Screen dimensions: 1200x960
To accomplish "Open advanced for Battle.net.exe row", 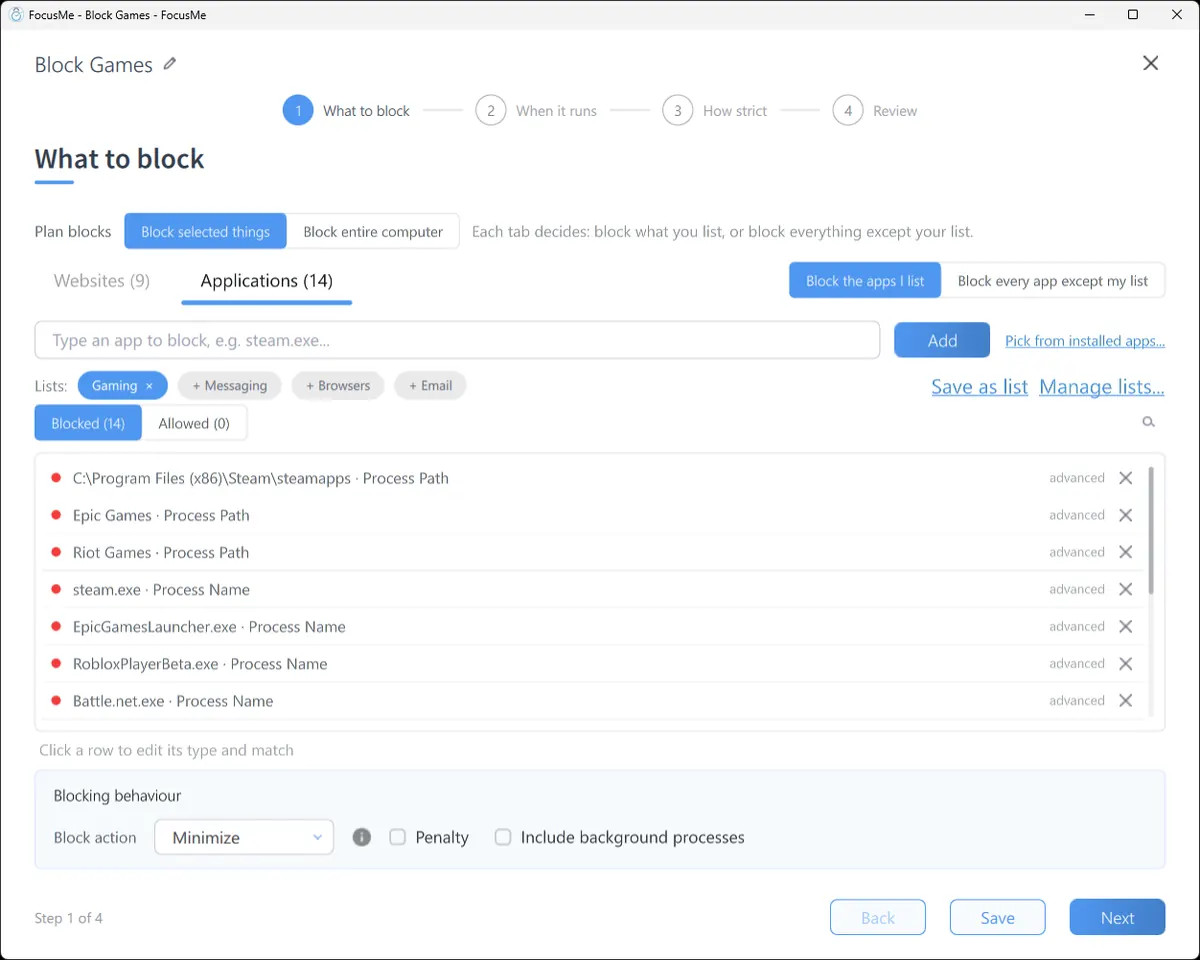I will pos(1077,701).
